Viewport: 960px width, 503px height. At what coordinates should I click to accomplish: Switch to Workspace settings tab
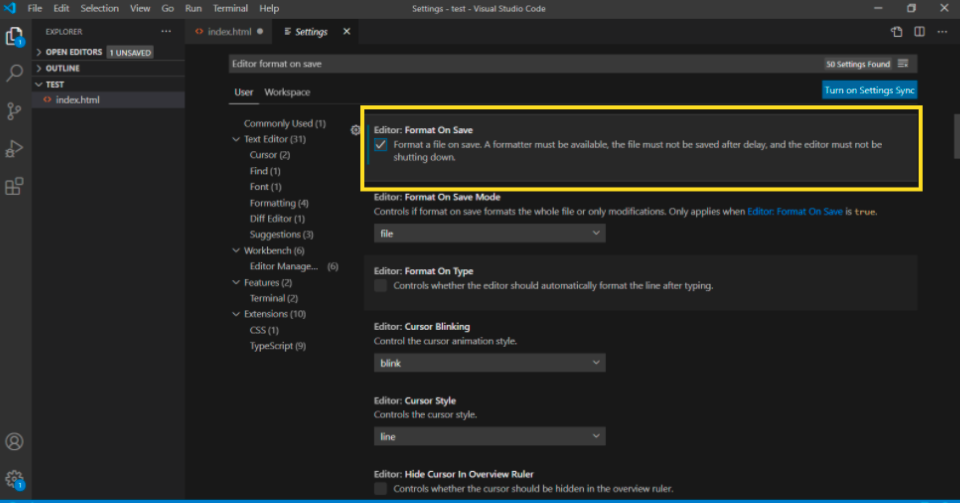coord(287,92)
